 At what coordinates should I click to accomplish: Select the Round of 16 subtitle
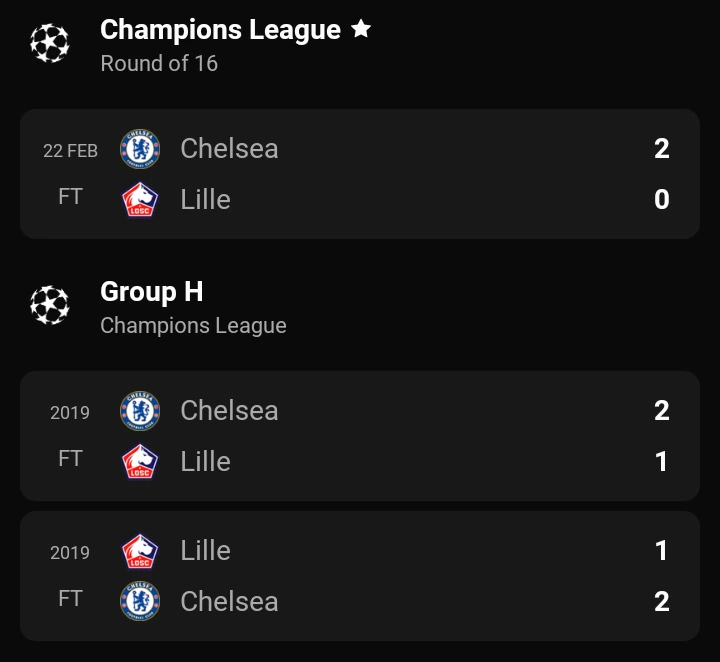click(159, 63)
